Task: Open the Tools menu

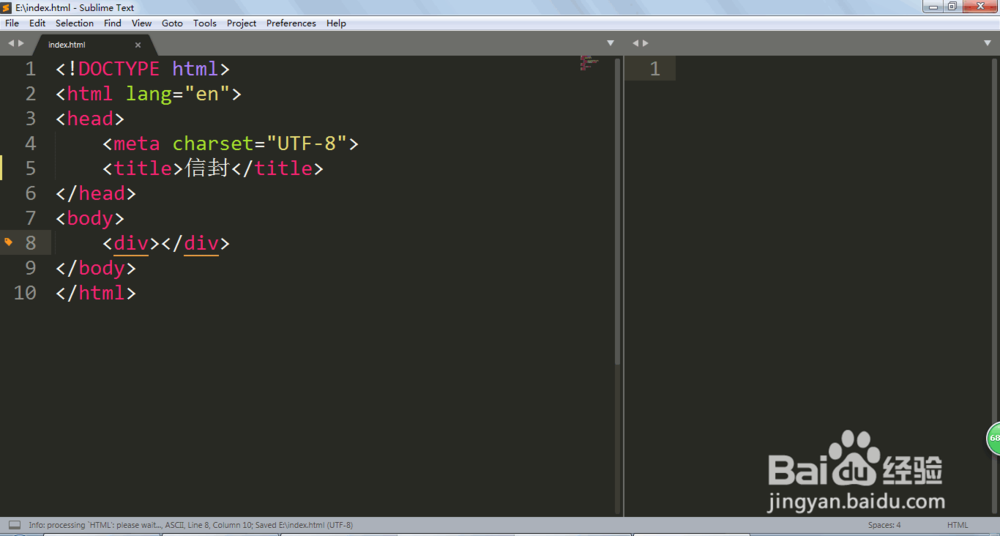Action: [x=205, y=23]
